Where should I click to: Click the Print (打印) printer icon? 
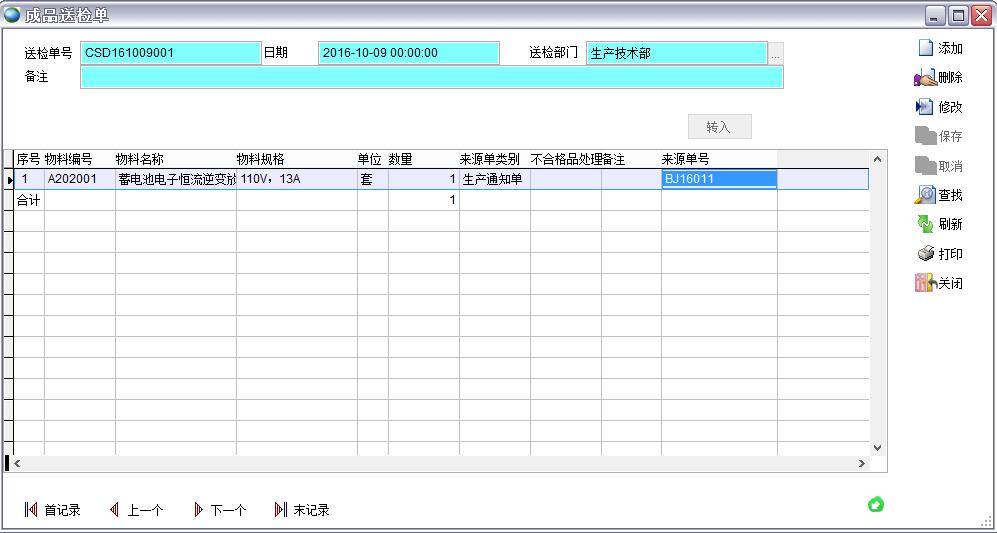click(925, 254)
